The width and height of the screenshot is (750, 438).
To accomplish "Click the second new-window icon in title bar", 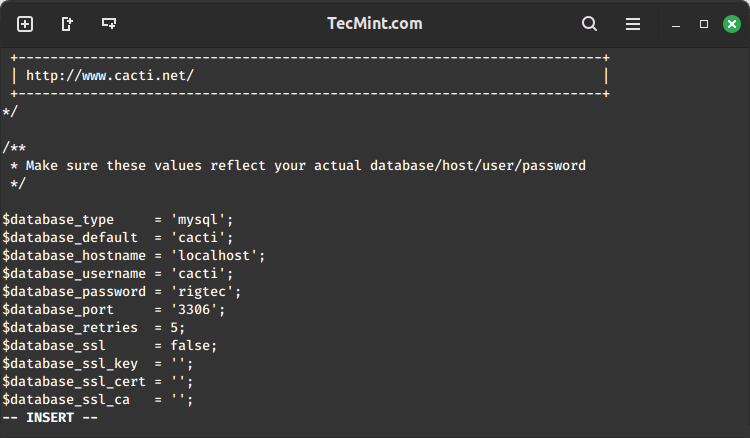I will pos(67,24).
